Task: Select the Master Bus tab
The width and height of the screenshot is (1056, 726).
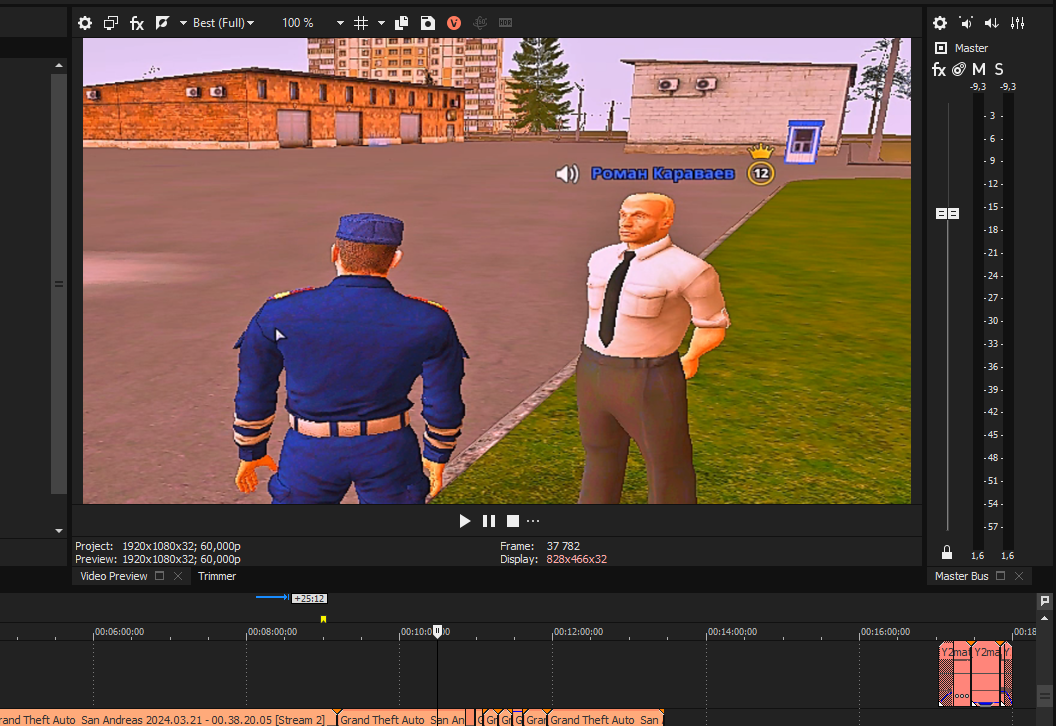Action: pyautogui.click(x=961, y=576)
